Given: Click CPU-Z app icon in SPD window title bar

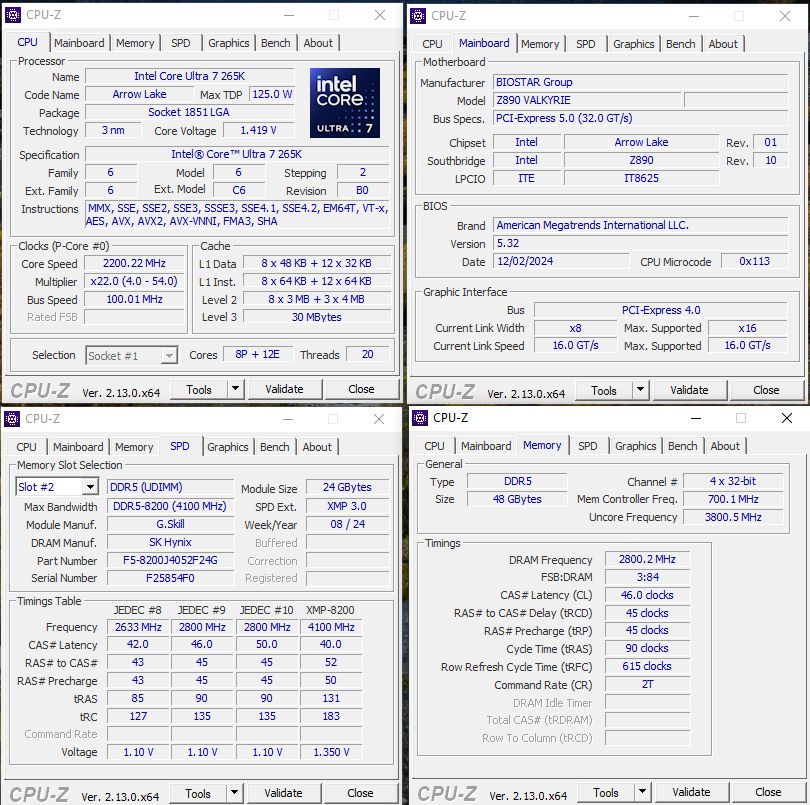Looking at the screenshot, I should coord(13,419).
